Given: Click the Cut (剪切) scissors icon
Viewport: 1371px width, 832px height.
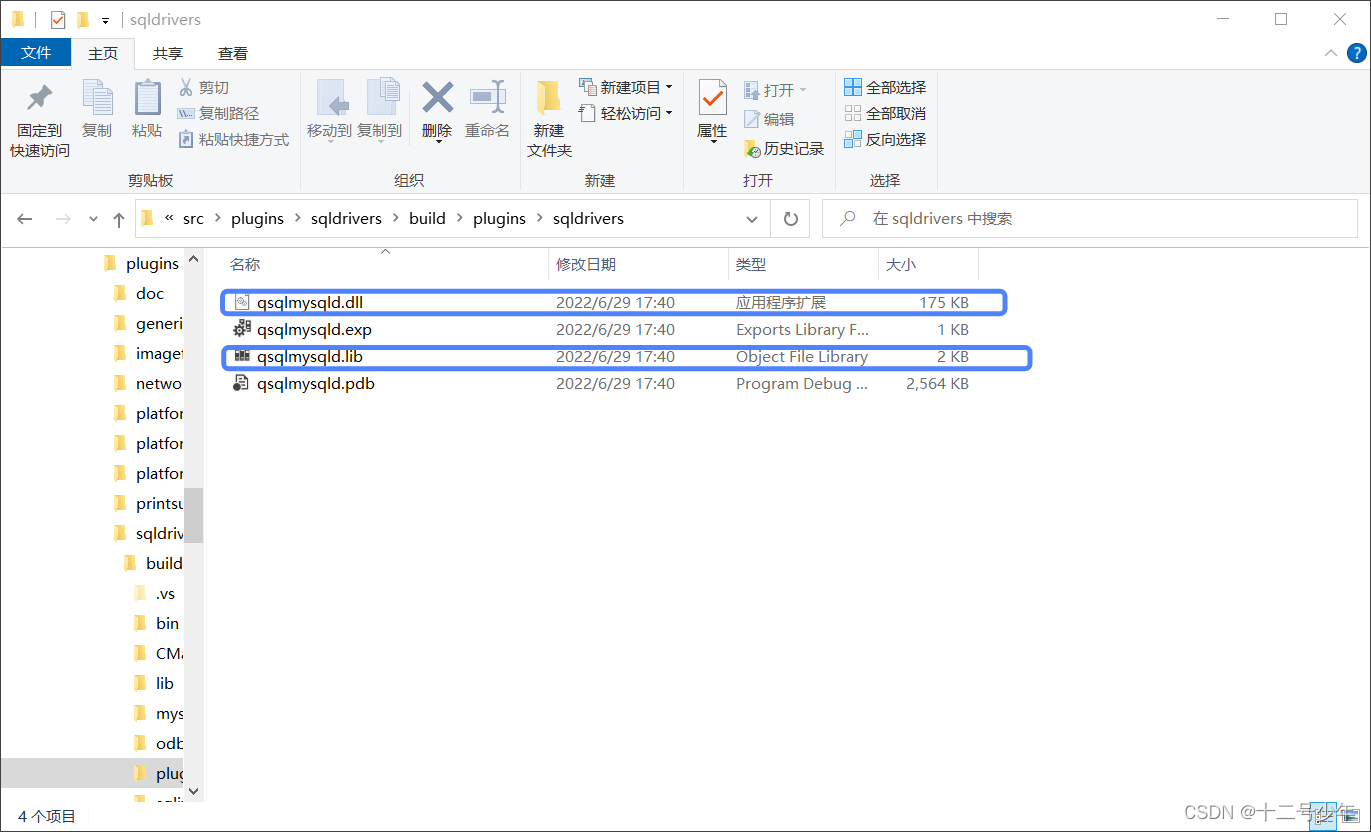Looking at the screenshot, I should coord(186,87).
